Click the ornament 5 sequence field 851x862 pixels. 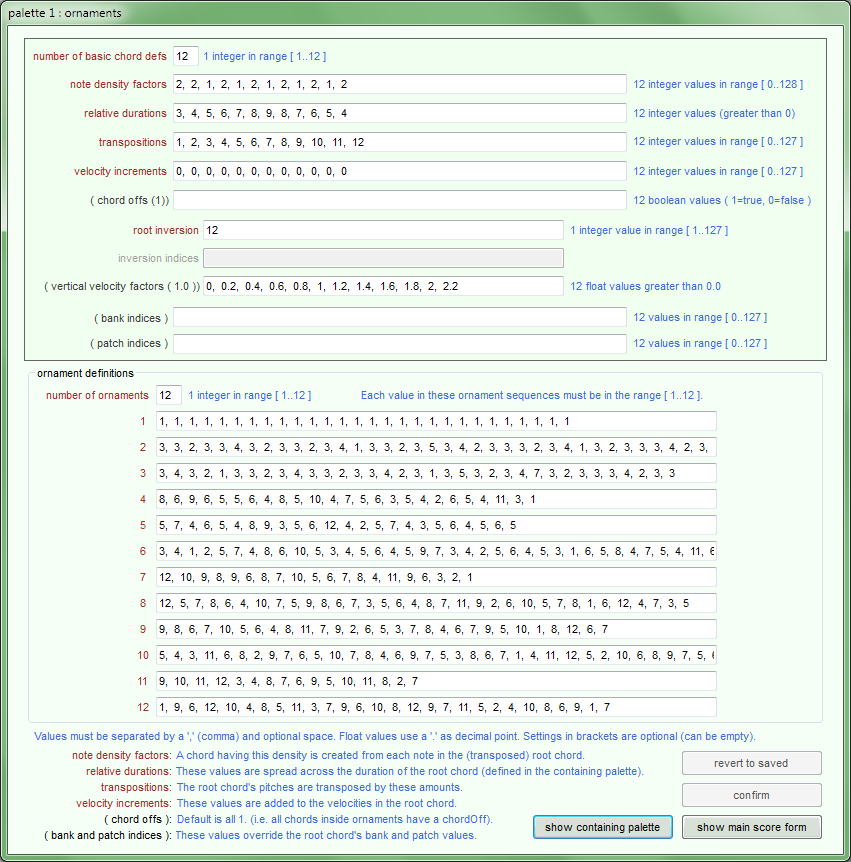pyautogui.click(x=436, y=525)
